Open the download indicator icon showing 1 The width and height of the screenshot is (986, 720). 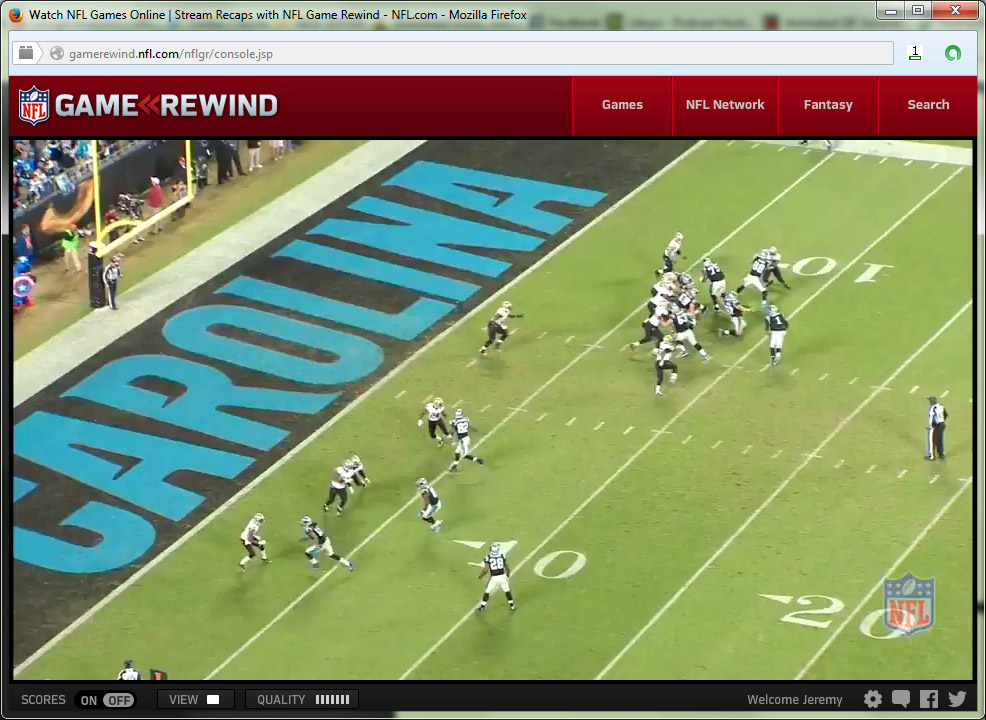[915, 53]
